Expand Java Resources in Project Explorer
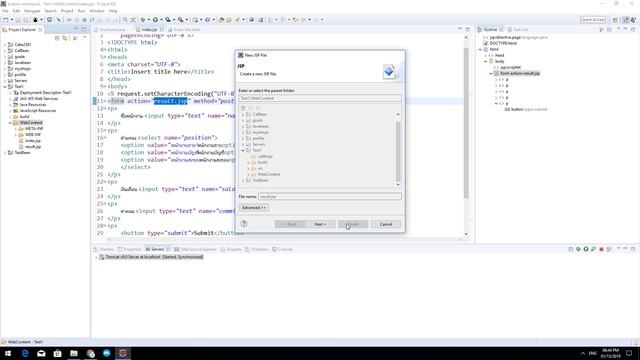The height and width of the screenshot is (360, 640). (10, 104)
